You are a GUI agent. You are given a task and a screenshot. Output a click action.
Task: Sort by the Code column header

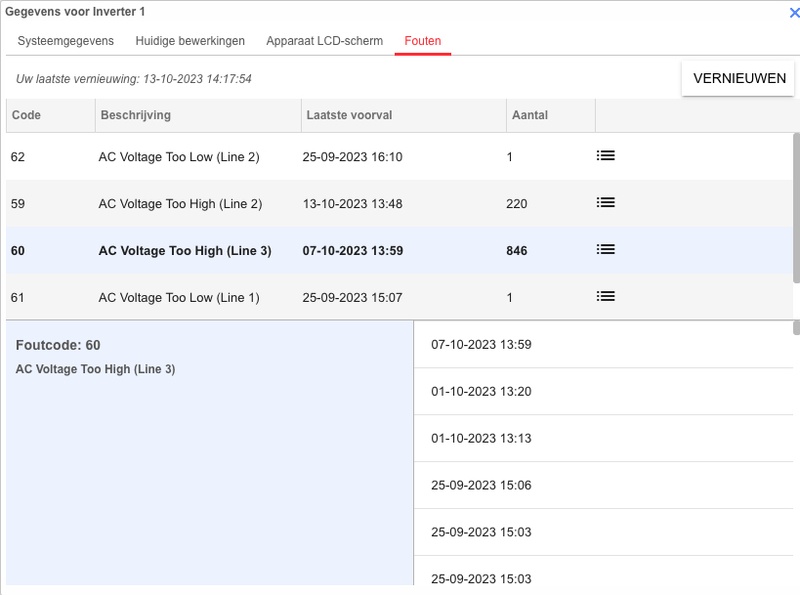pos(27,115)
